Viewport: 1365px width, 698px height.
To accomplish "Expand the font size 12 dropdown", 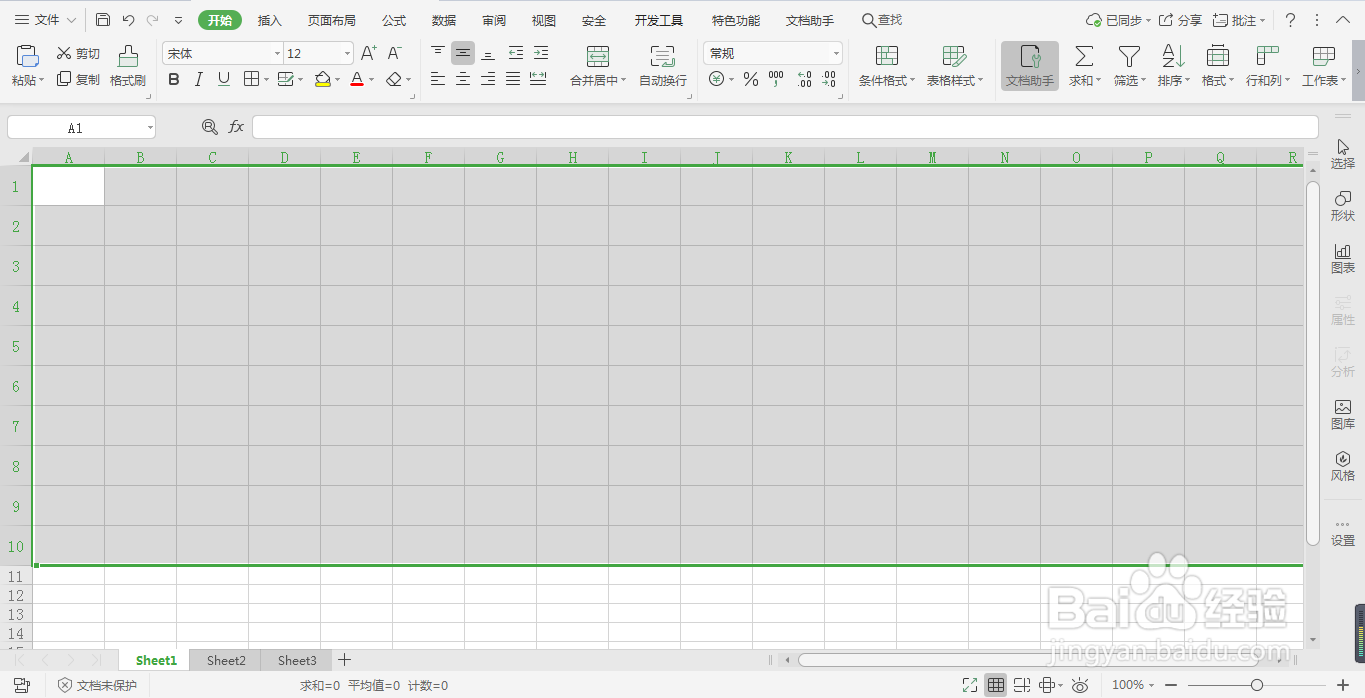I will coord(347,54).
